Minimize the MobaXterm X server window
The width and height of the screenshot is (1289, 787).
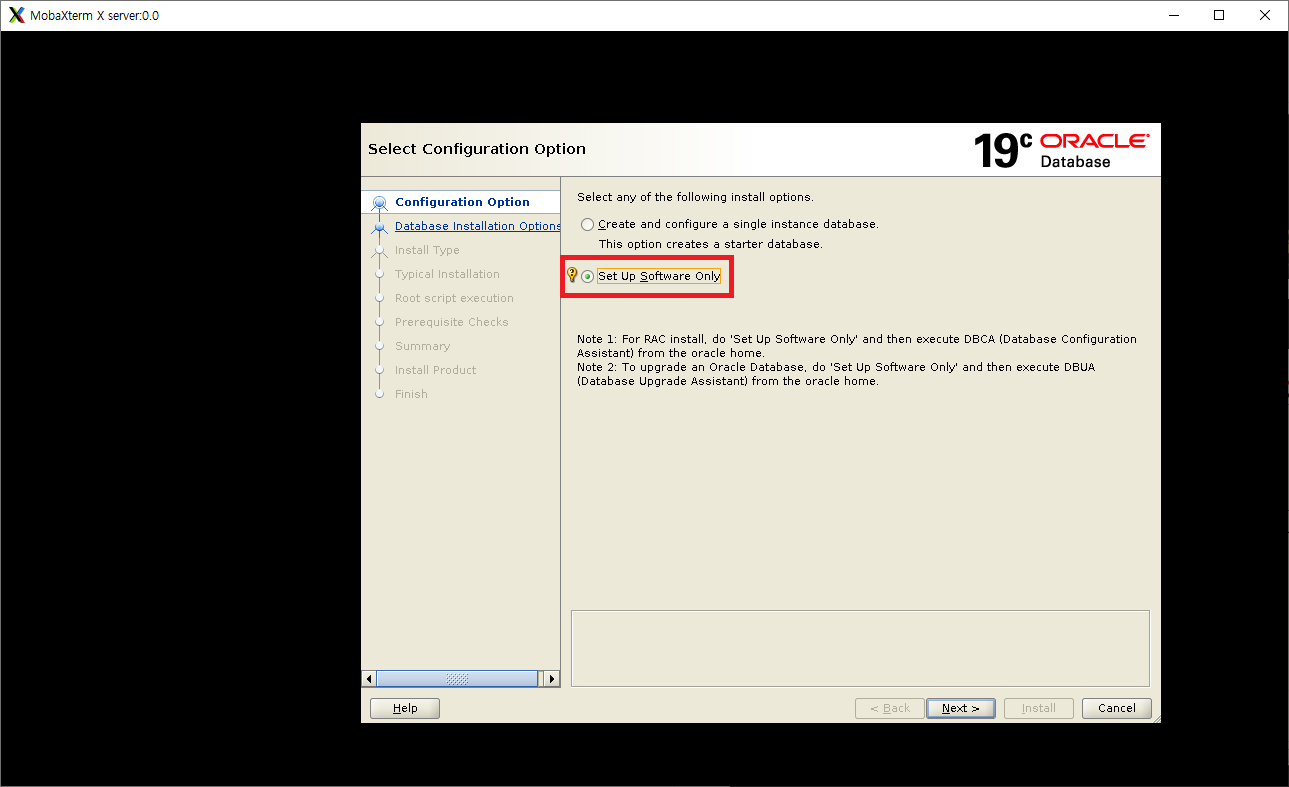coord(1173,15)
